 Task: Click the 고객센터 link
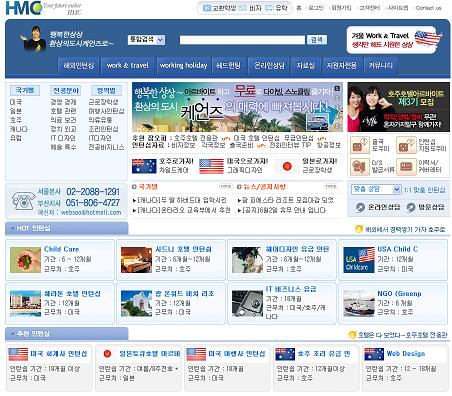pyautogui.click(x=369, y=8)
